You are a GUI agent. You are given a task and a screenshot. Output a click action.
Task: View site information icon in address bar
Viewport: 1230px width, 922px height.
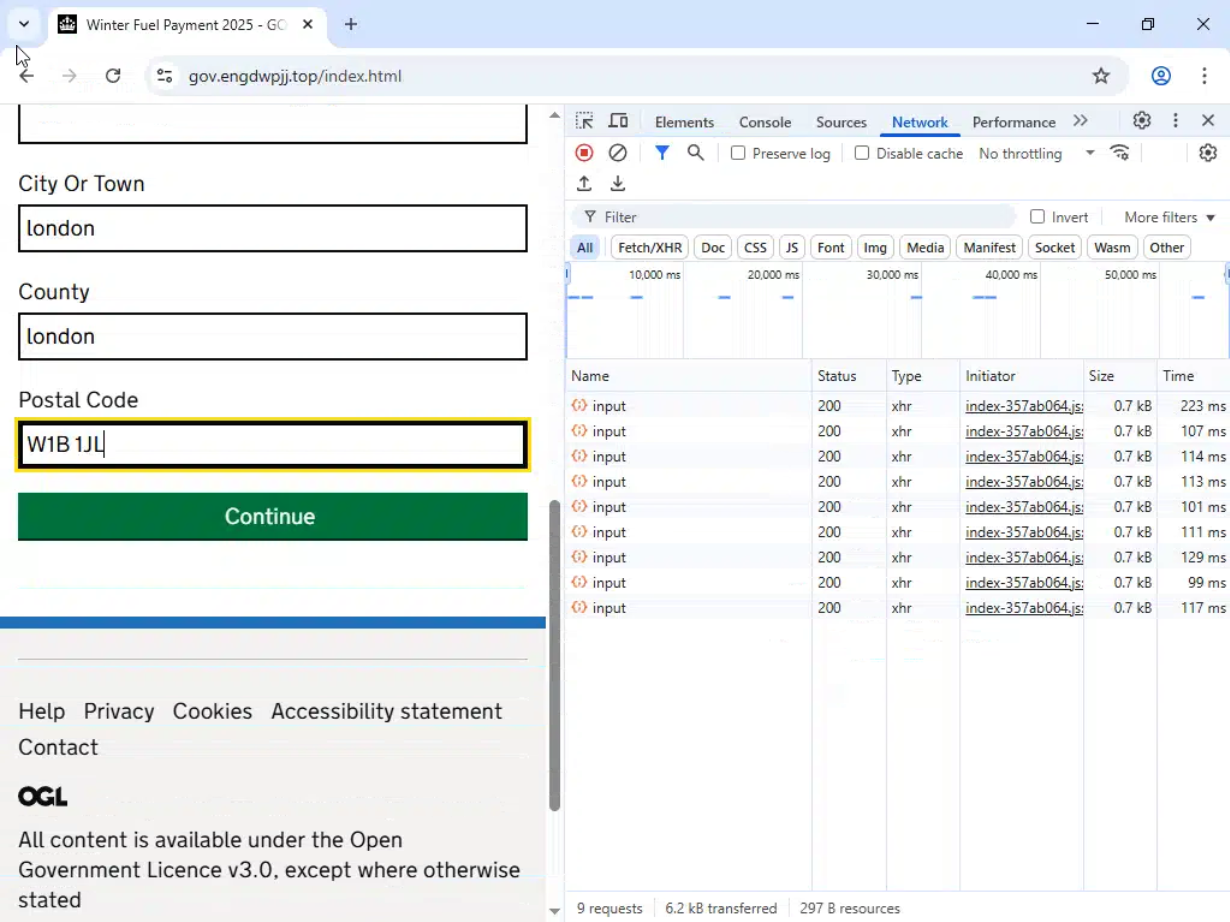click(165, 76)
